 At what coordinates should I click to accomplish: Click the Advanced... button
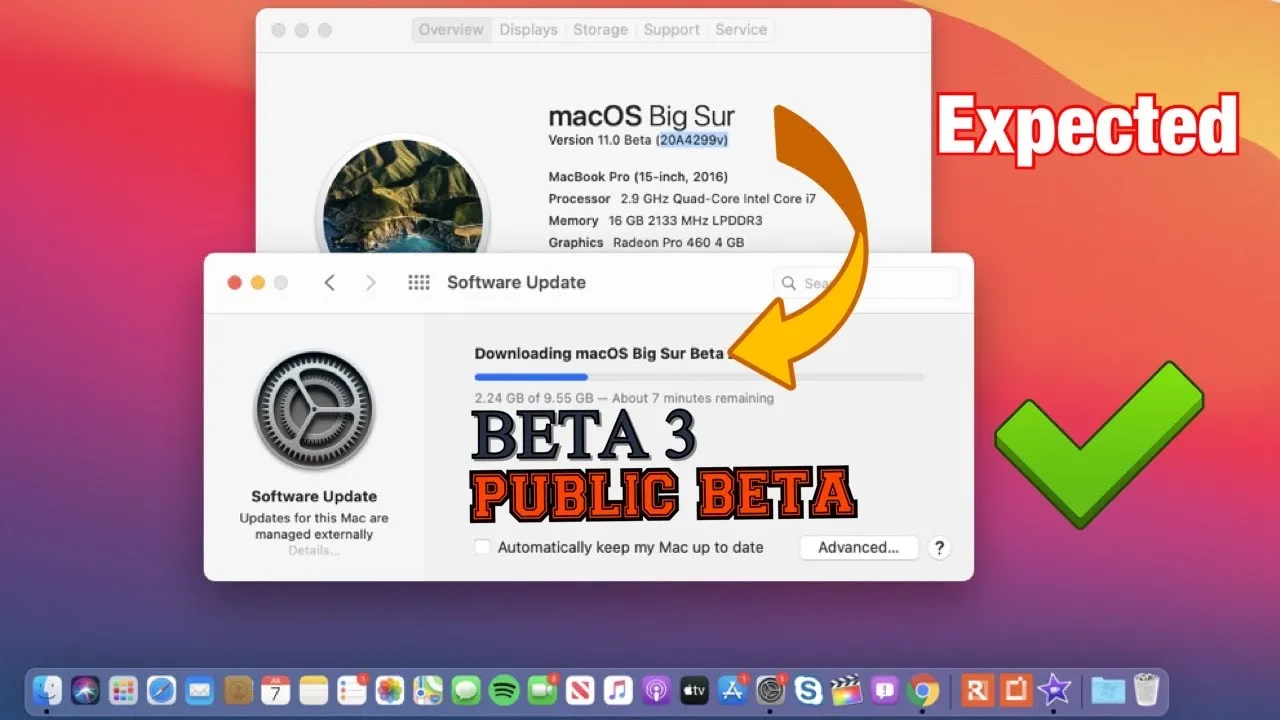tap(859, 547)
